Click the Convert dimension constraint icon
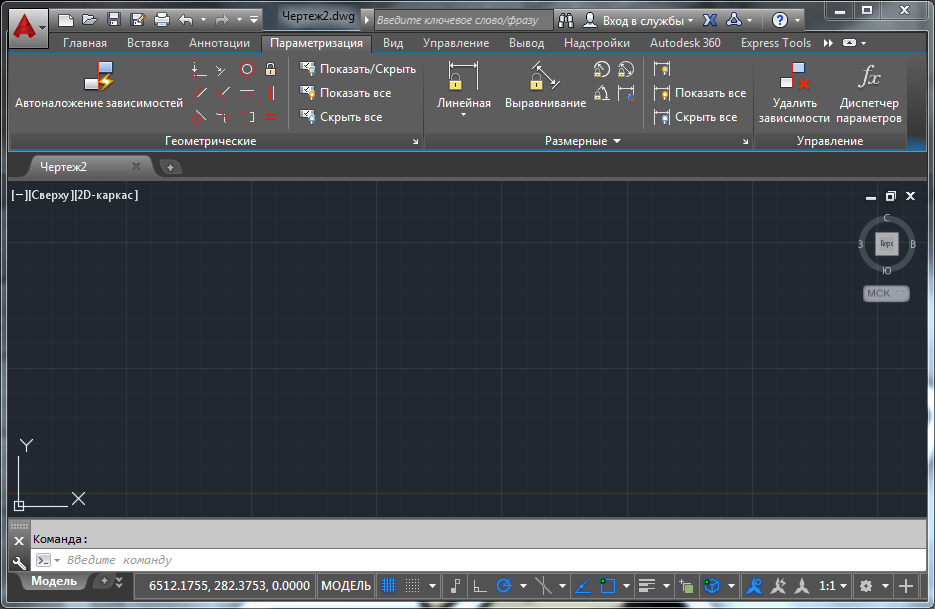 [x=626, y=93]
